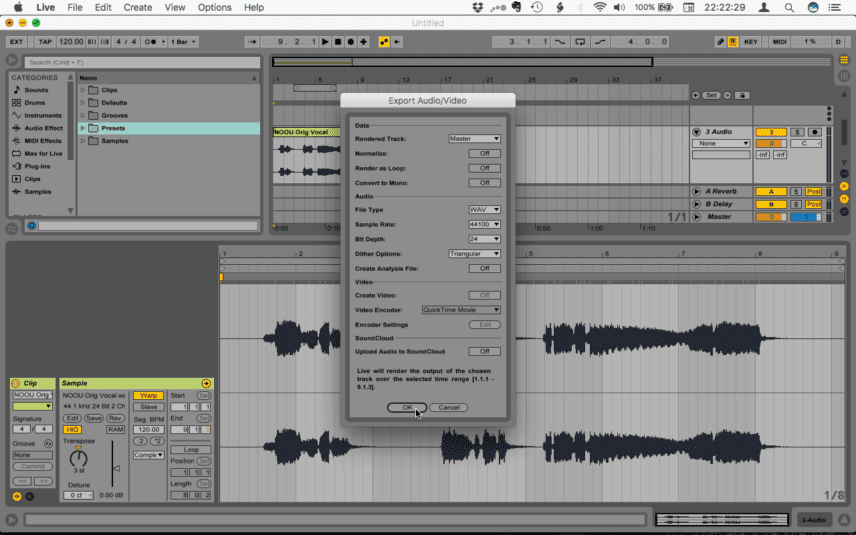This screenshot has height=535, width=856.
Task: Toggle Render as Loop option
Action: [484, 168]
